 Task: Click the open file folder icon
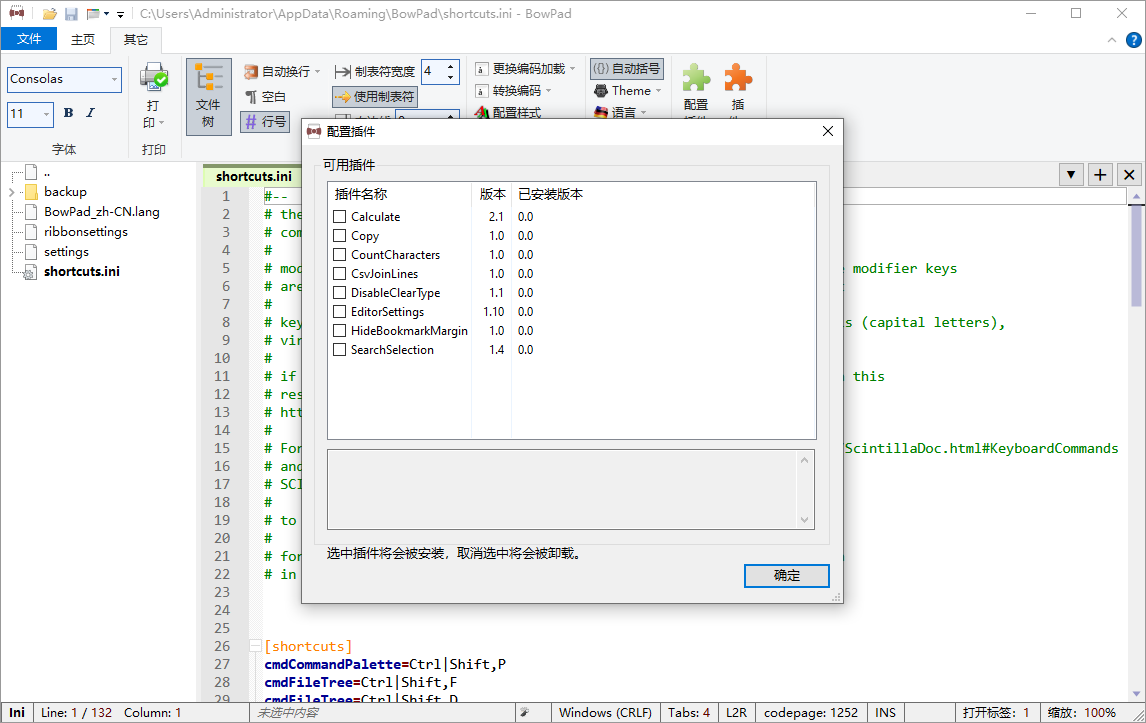(x=48, y=14)
